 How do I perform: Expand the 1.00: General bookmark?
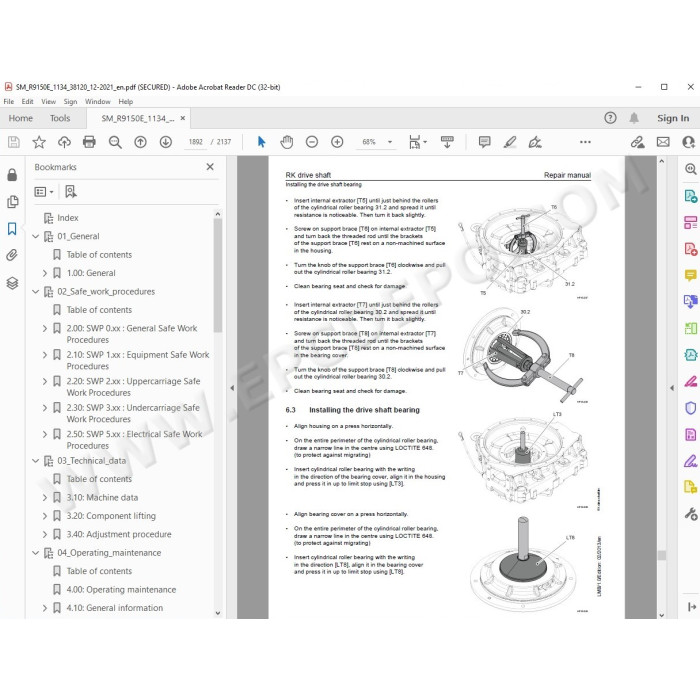(45, 273)
